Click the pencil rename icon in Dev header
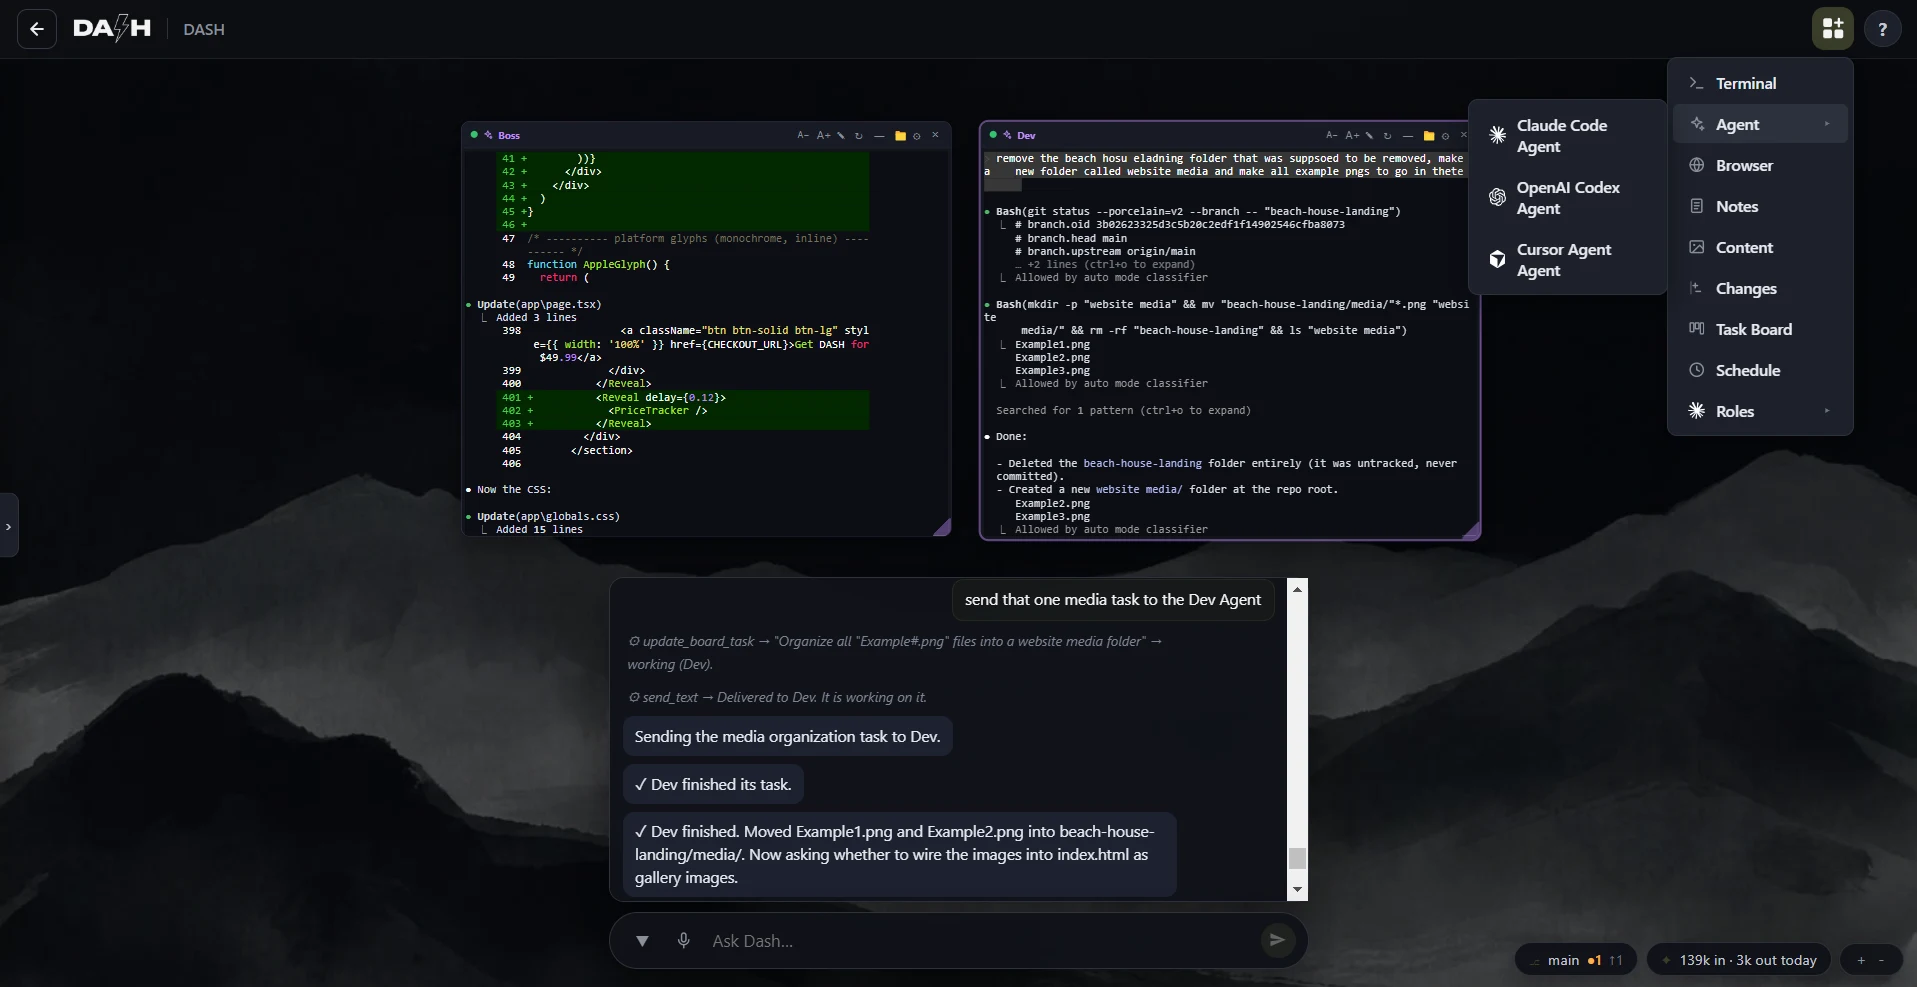The image size is (1917, 987). click(1369, 136)
